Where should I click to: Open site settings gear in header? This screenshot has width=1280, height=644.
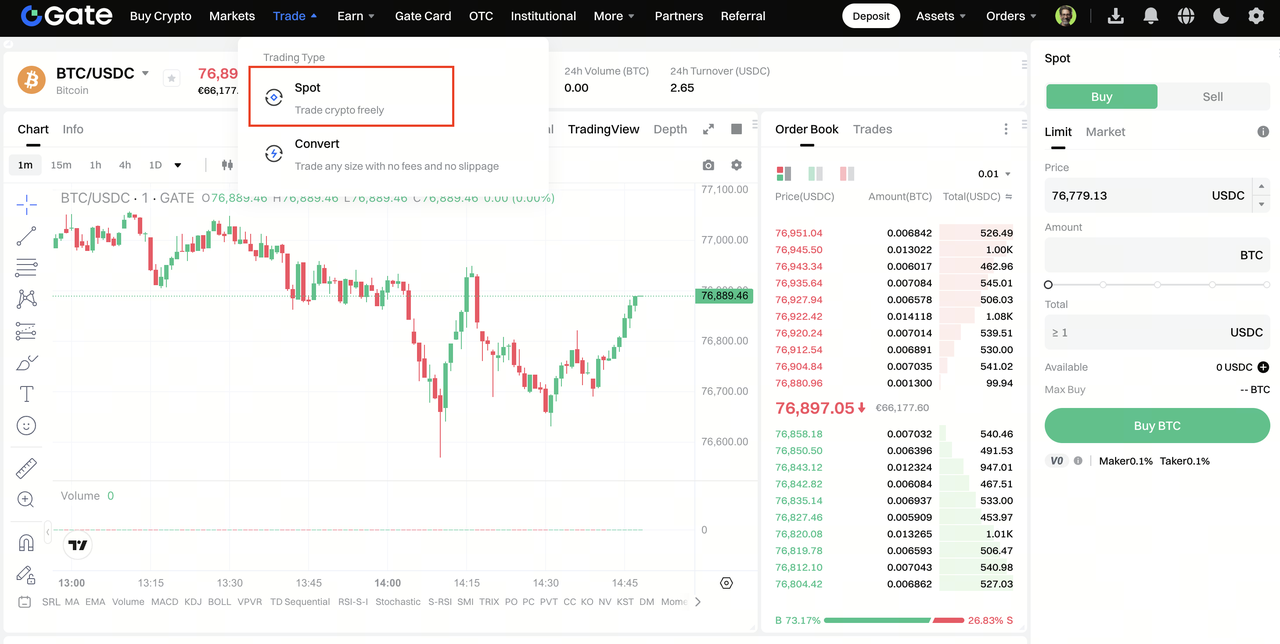point(1256,16)
